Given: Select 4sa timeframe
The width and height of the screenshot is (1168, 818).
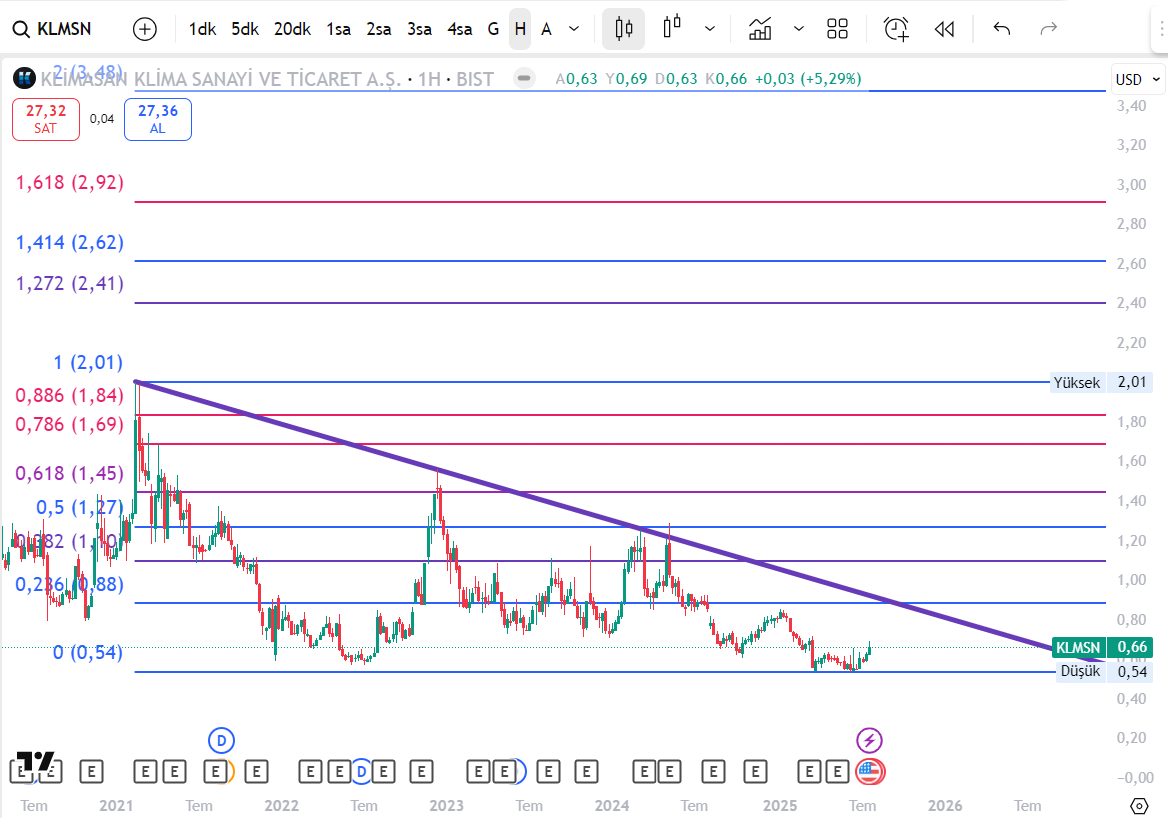Looking at the screenshot, I should [459, 29].
